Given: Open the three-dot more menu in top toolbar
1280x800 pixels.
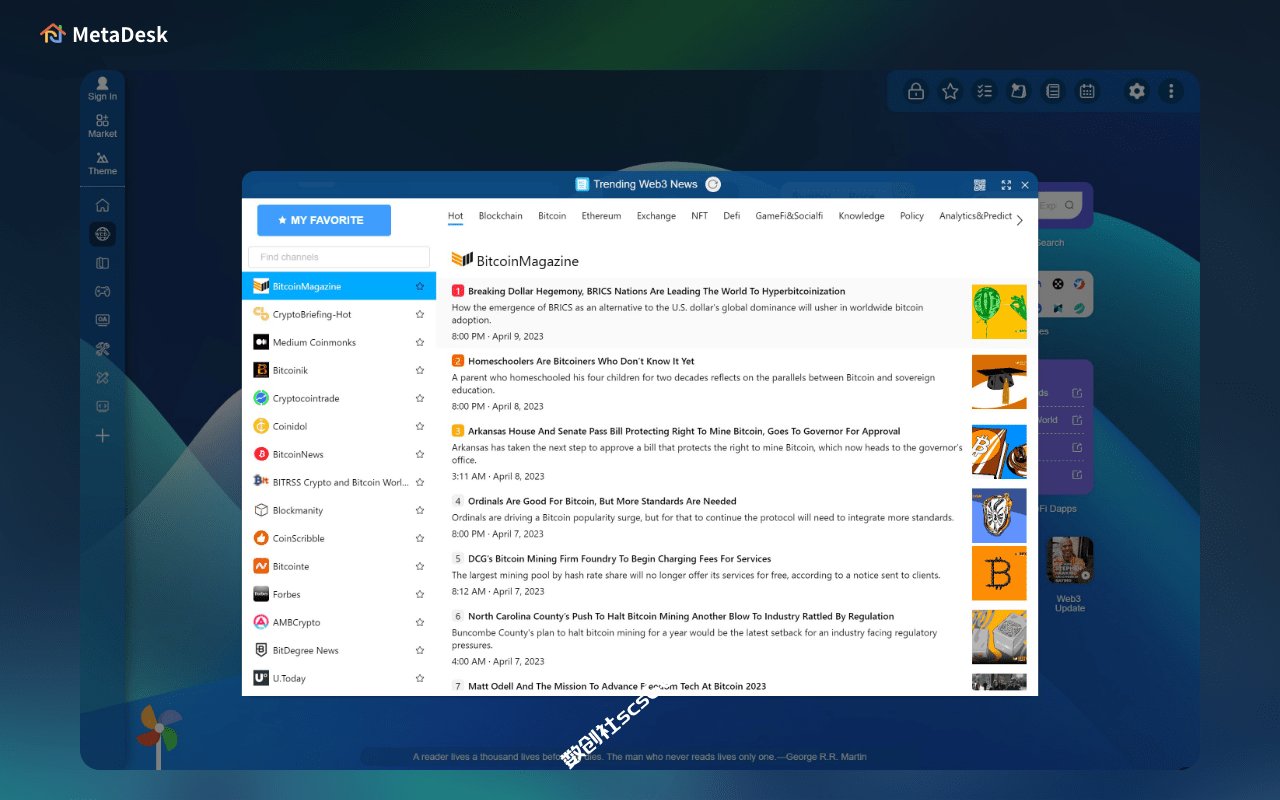Looking at the screenshot, I should coord(1171,91).
